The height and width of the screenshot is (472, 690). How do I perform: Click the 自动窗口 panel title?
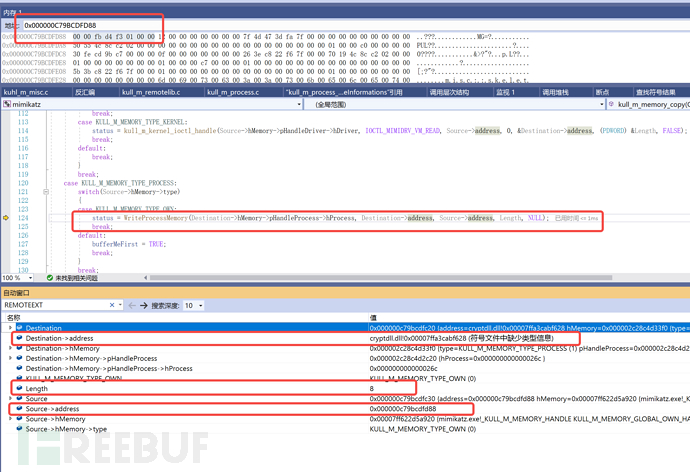tap(16, 293)
